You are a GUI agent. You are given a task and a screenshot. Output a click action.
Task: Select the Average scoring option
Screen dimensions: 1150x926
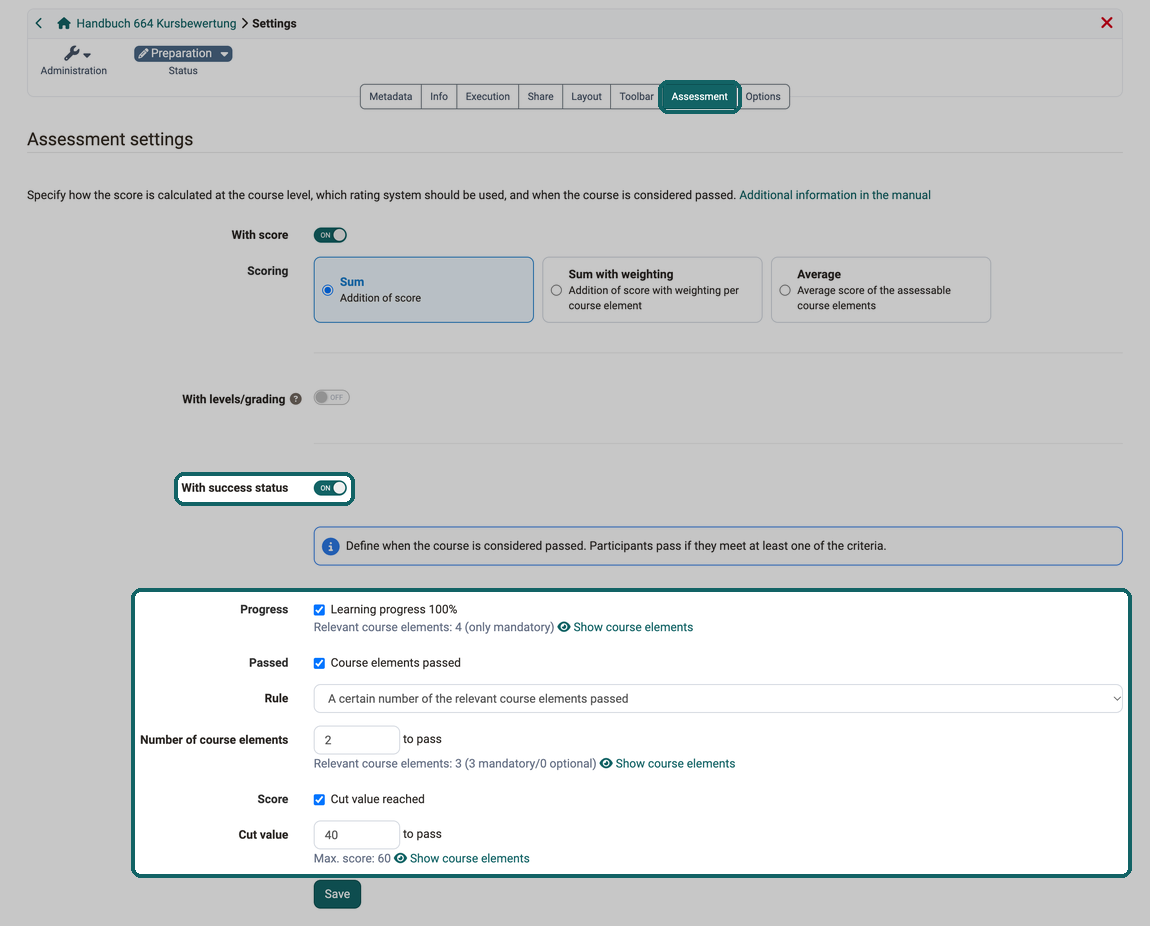[881, 290]
